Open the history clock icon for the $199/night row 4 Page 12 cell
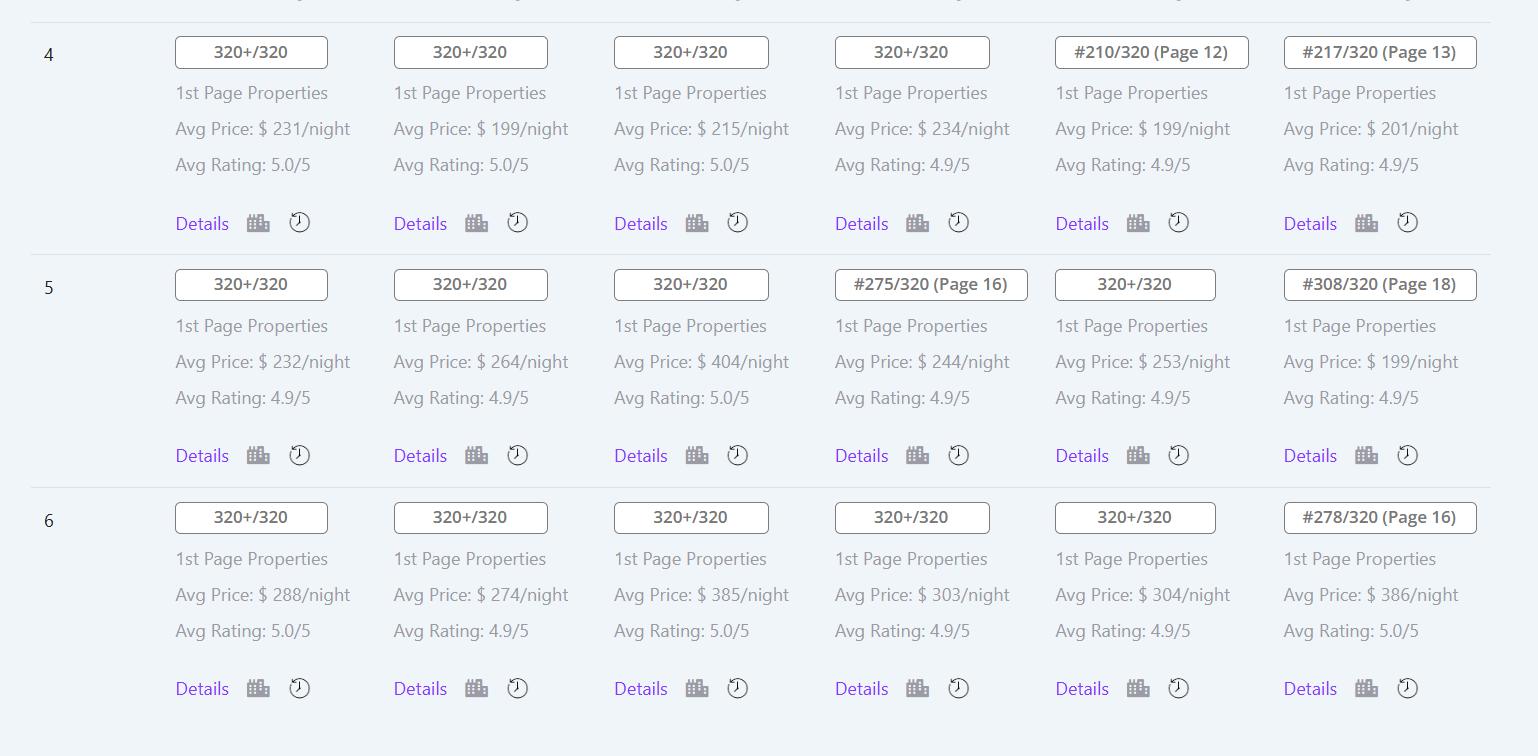This screenshot has height=756, width=1538. click(1179, 223)
